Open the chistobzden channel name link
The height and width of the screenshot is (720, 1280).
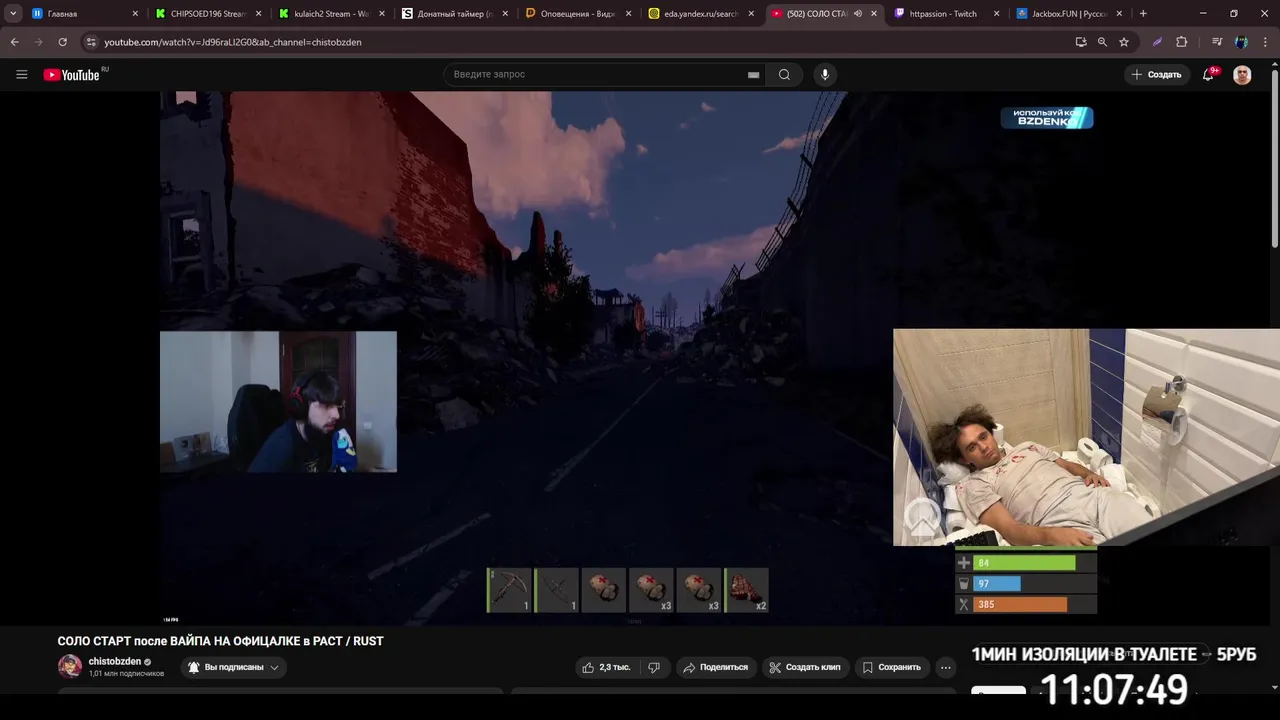coord(114,661)
